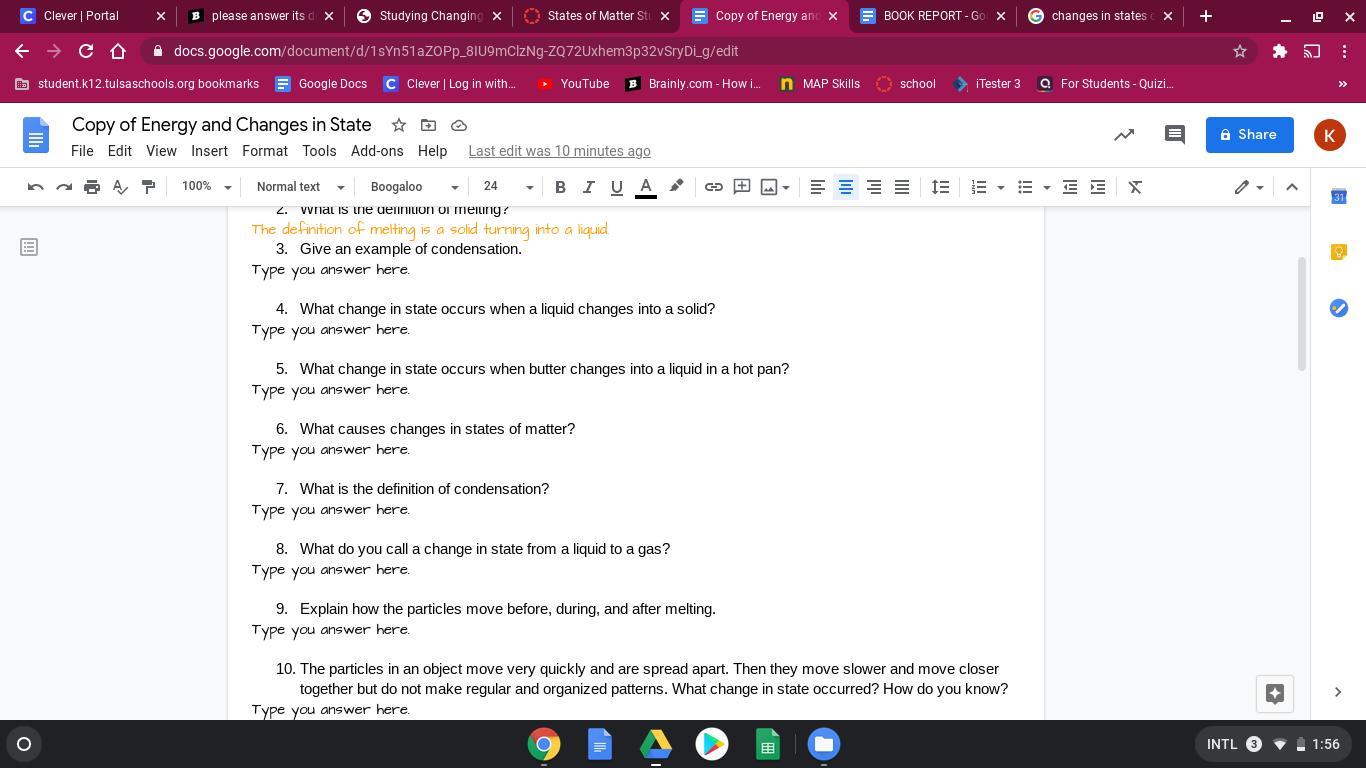Open activity dashboard trend icon
Viewport: 1366px width, 768px height.
[1124, 135]
